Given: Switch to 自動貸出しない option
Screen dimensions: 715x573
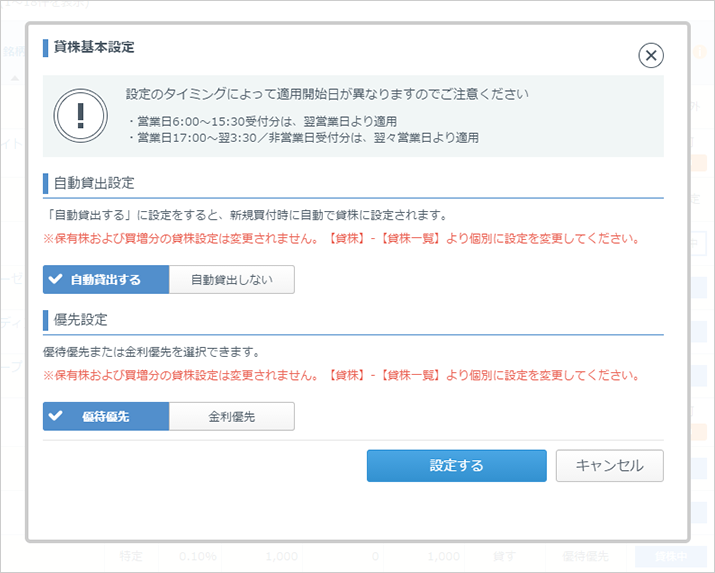Looking at the screenshot, I should click(231, 280).
